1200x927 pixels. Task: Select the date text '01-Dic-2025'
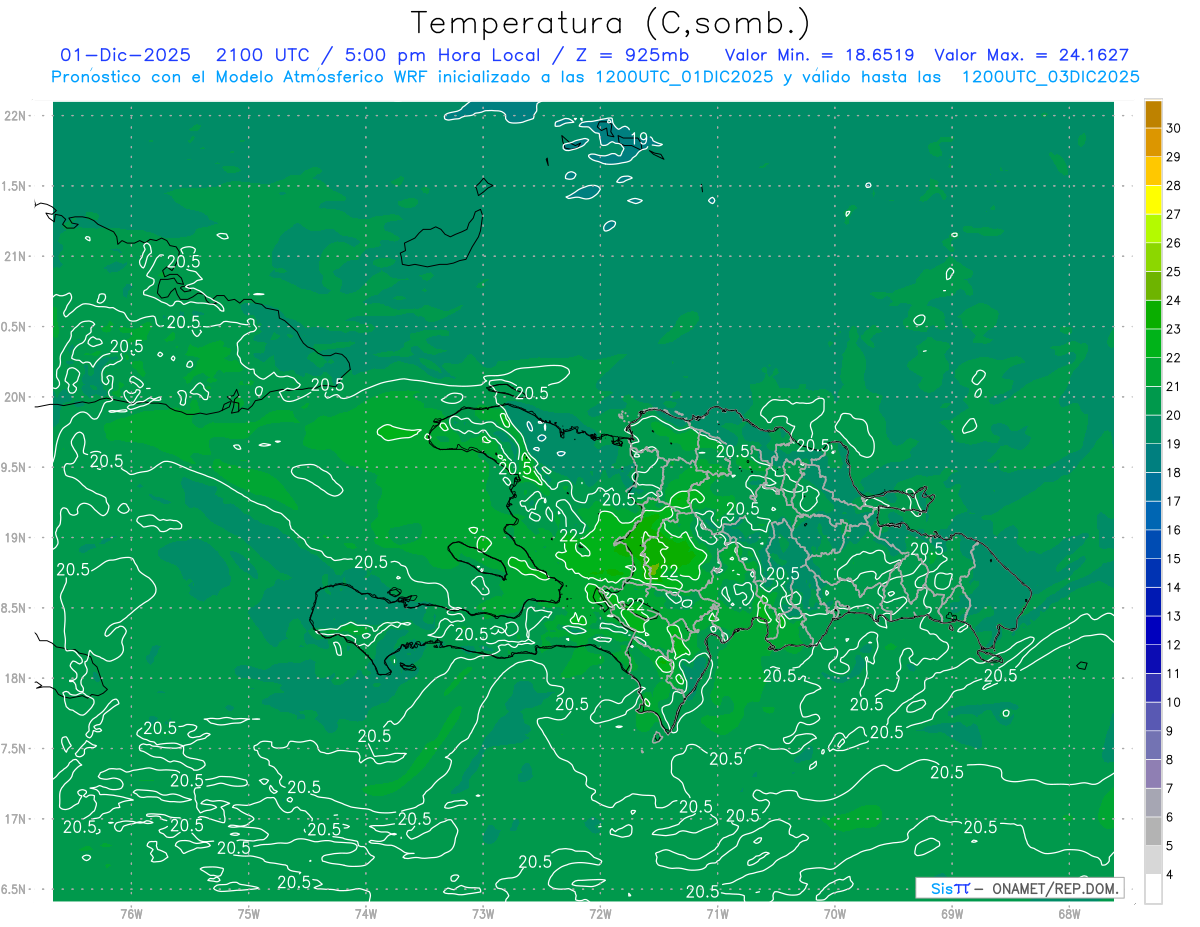click(127, 55)
